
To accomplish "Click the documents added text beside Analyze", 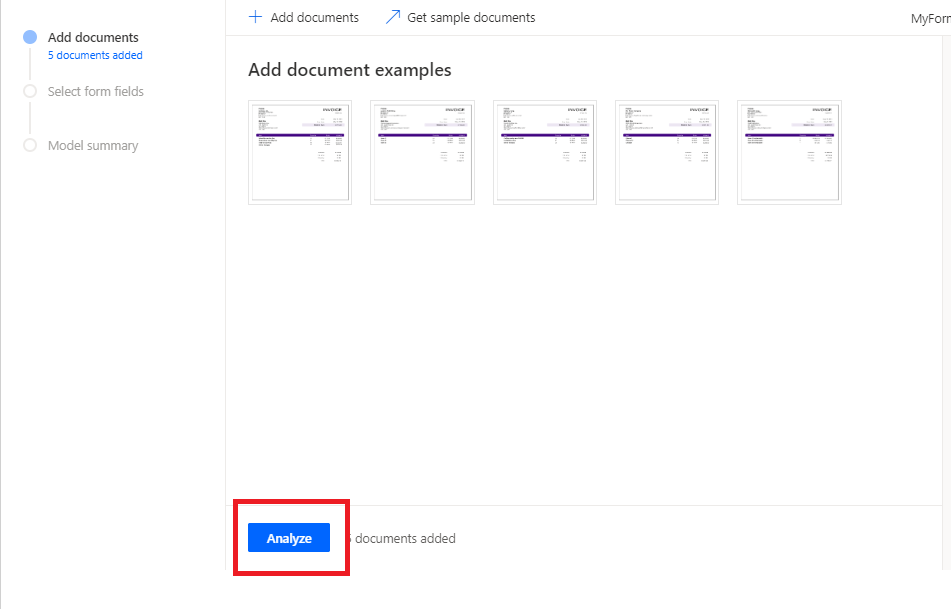I will pos(402,539).
